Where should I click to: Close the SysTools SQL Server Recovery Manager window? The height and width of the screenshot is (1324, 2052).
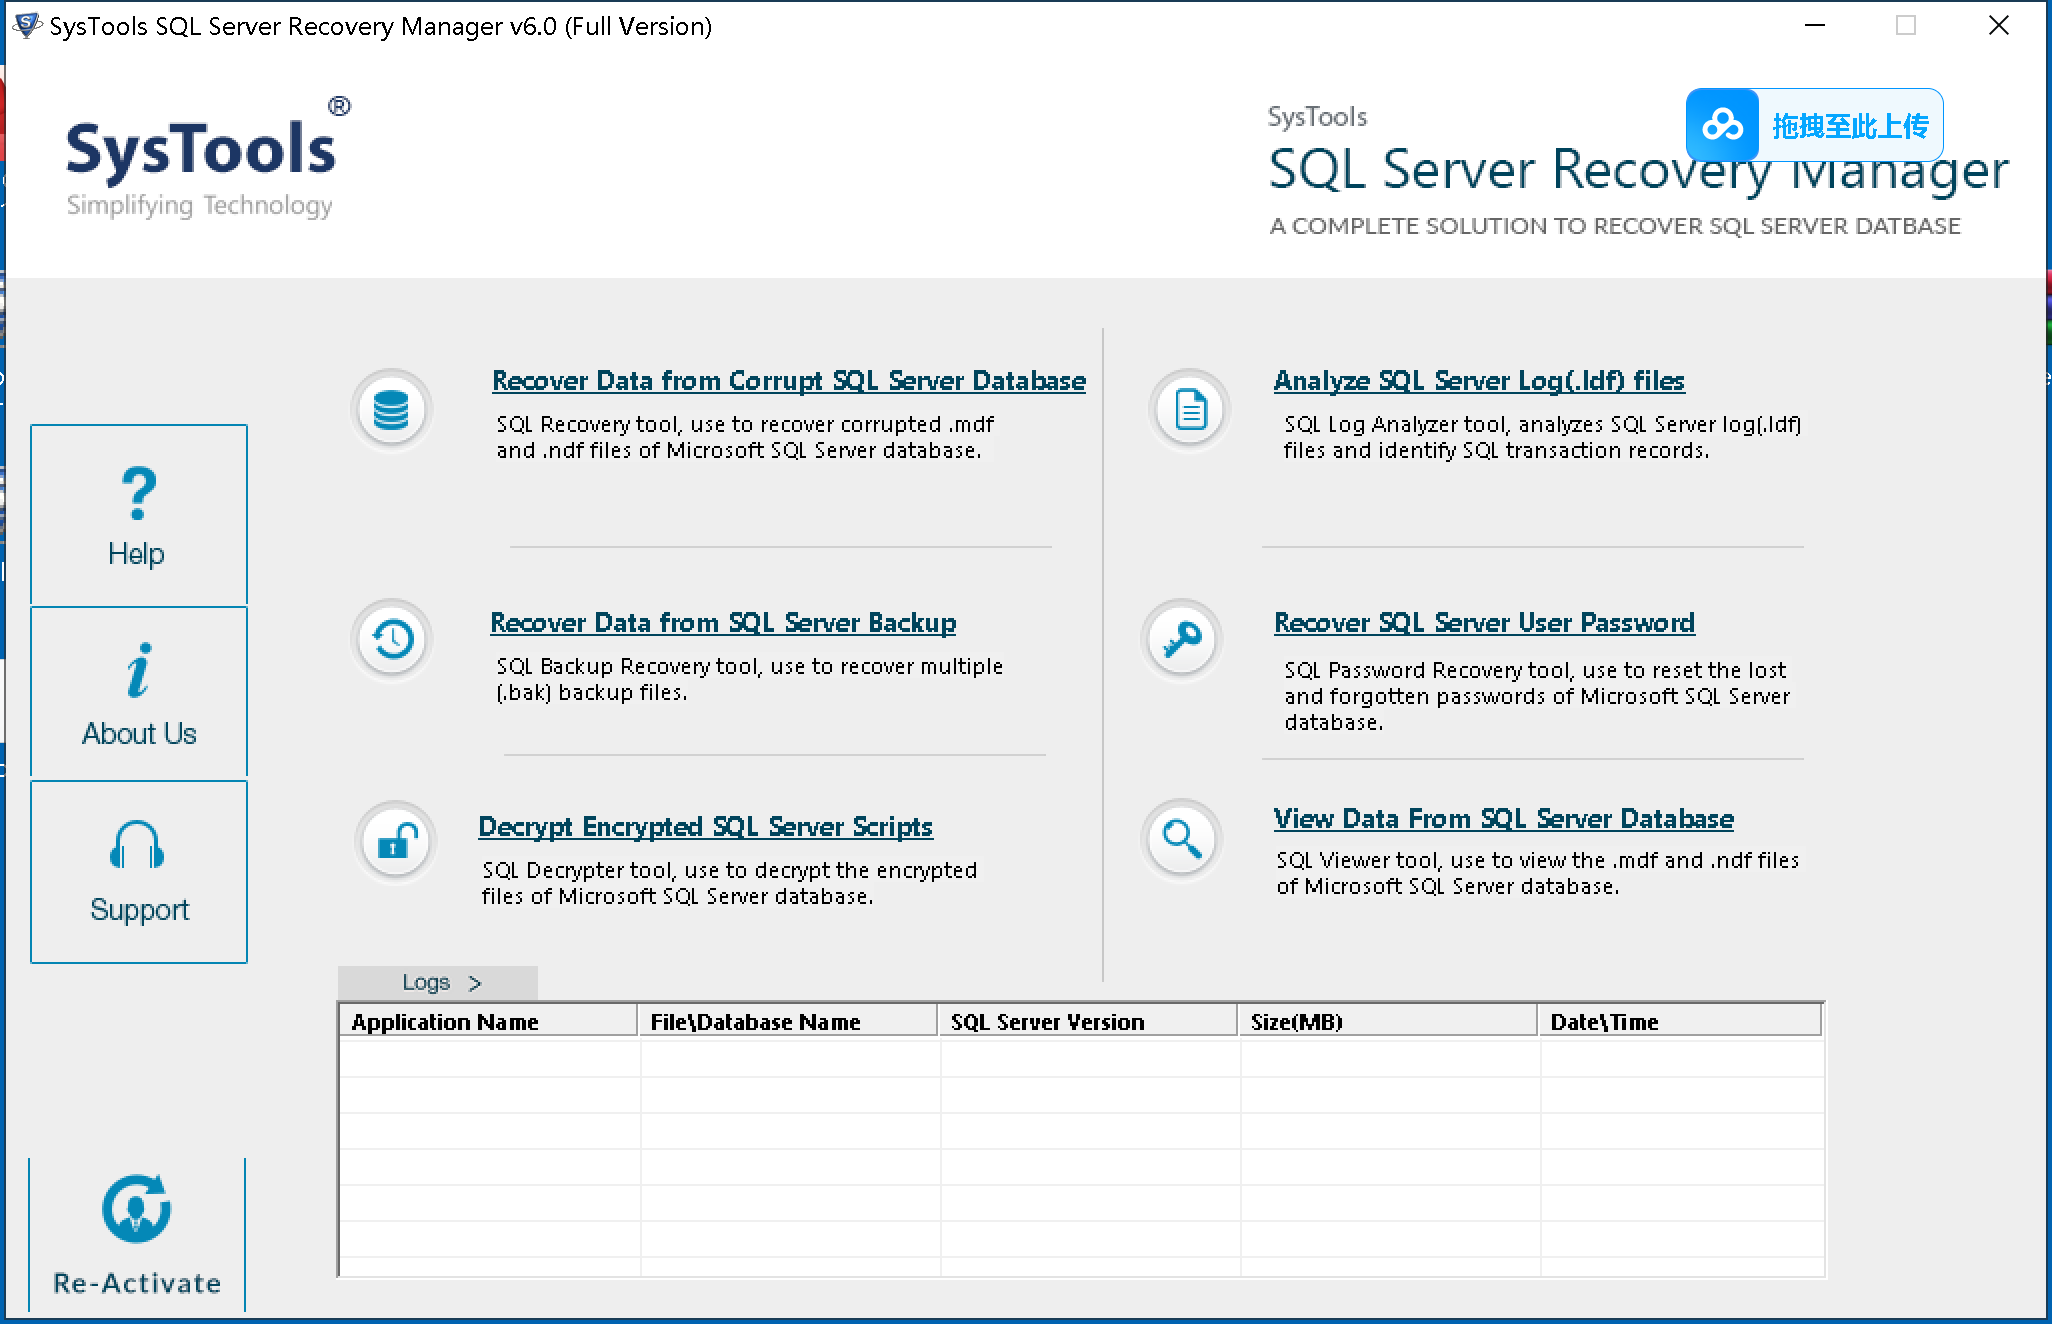(x=1998, y=26)
